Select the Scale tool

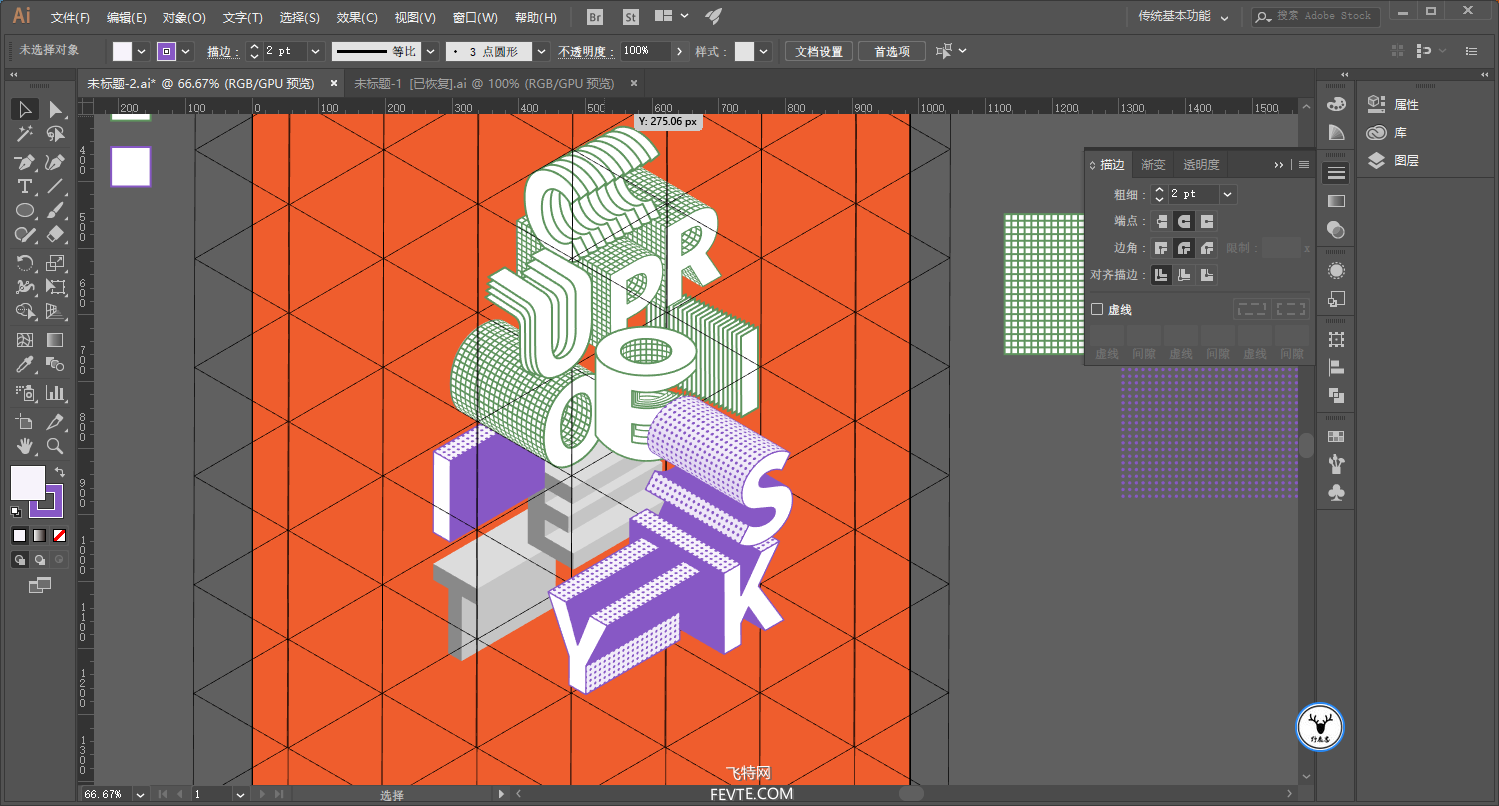(x=55, y=263)
